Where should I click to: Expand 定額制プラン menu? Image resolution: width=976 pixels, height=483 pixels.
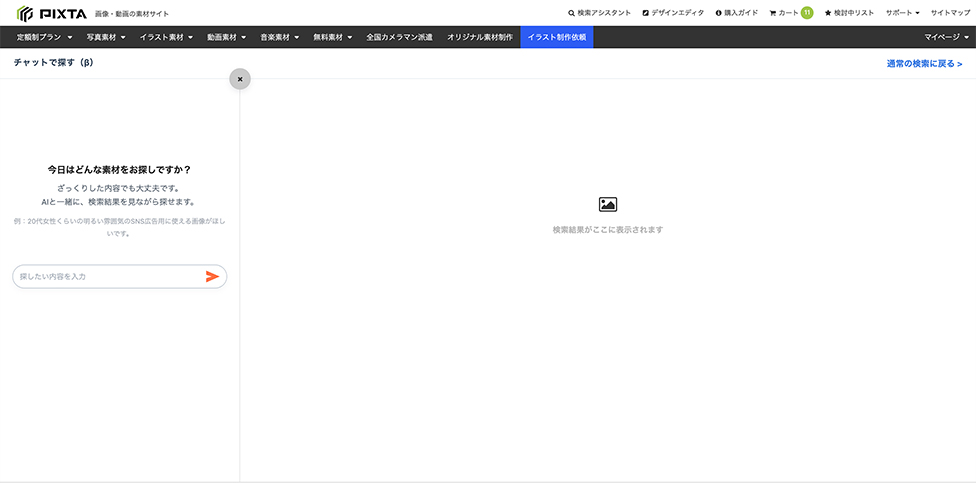click(x=45, y=37)
